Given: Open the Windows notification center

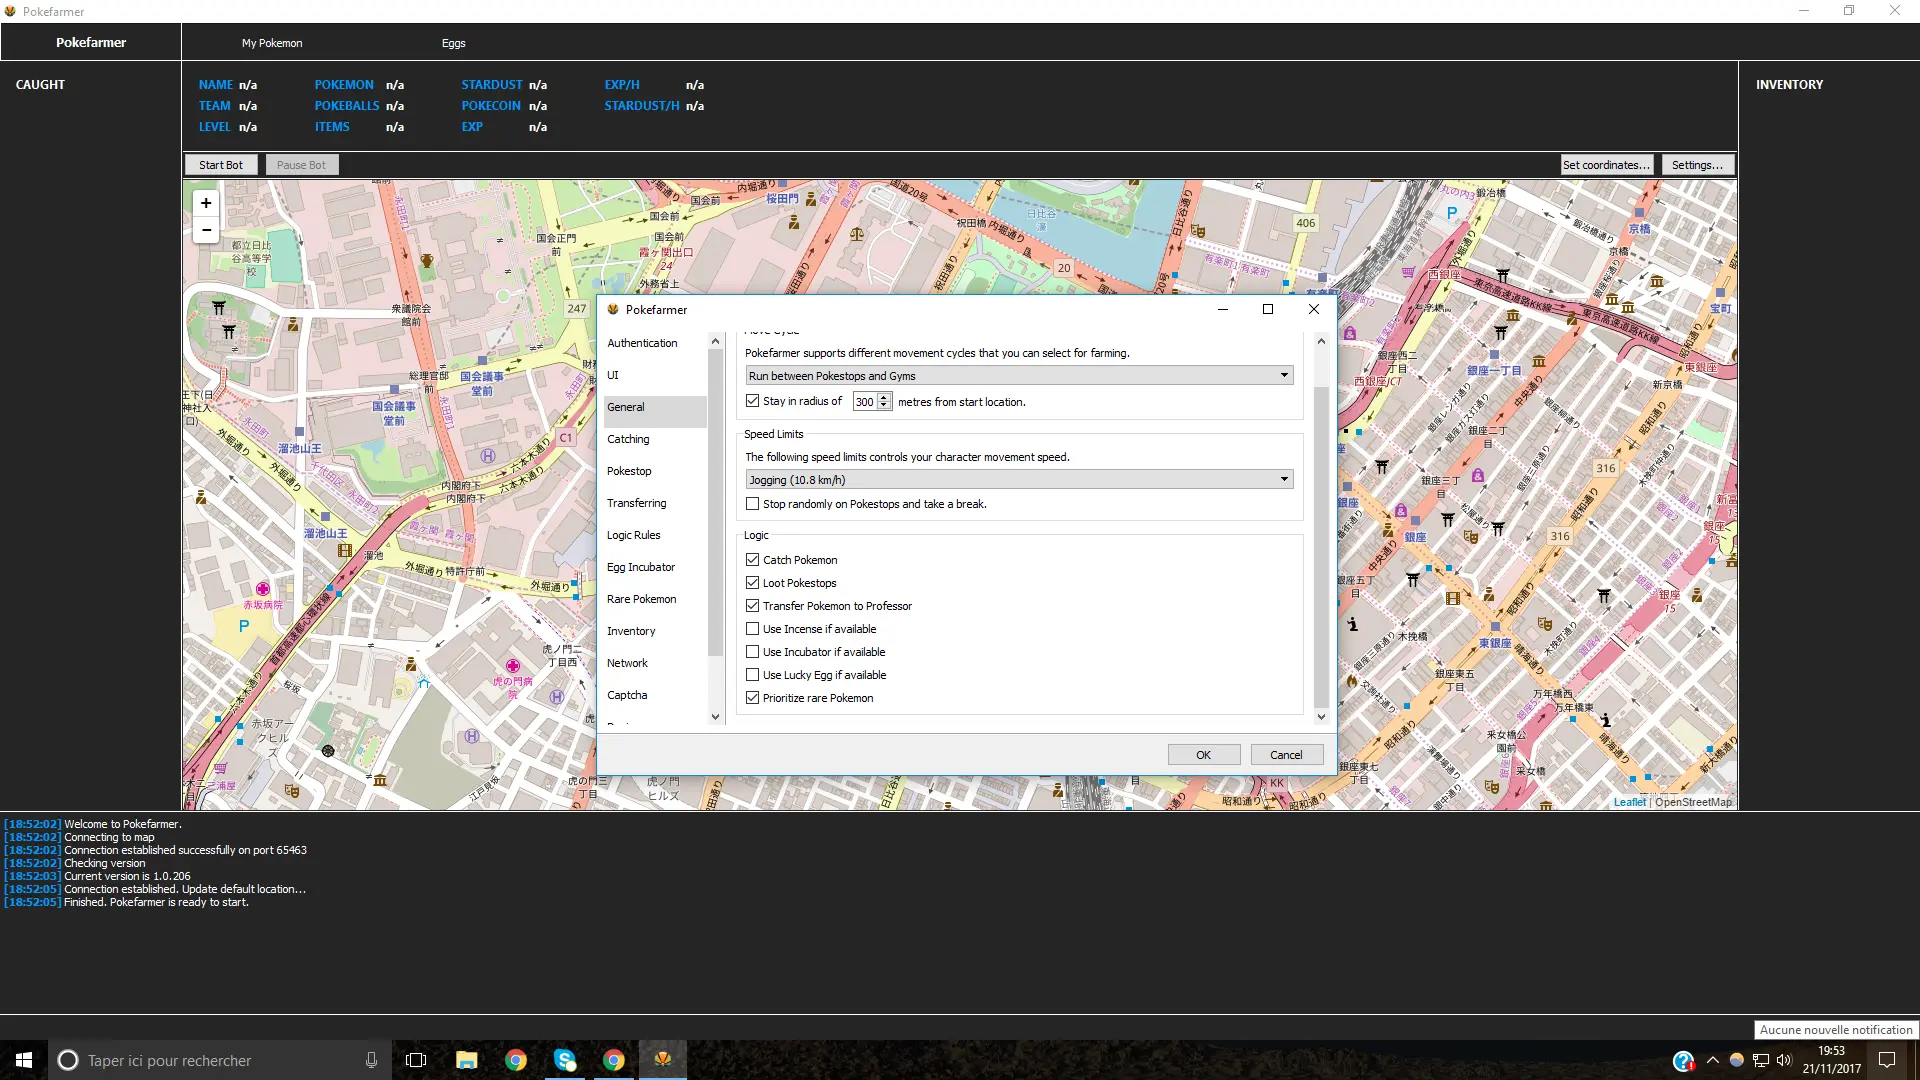Looking at the screenshot, I should point(1887,1060).
